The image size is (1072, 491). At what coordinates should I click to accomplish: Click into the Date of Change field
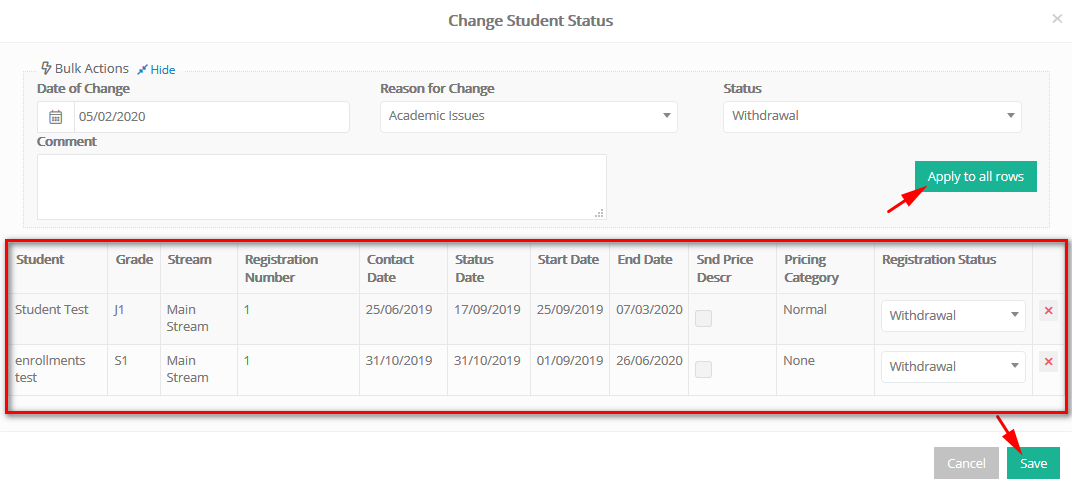[x=211, y=117]
